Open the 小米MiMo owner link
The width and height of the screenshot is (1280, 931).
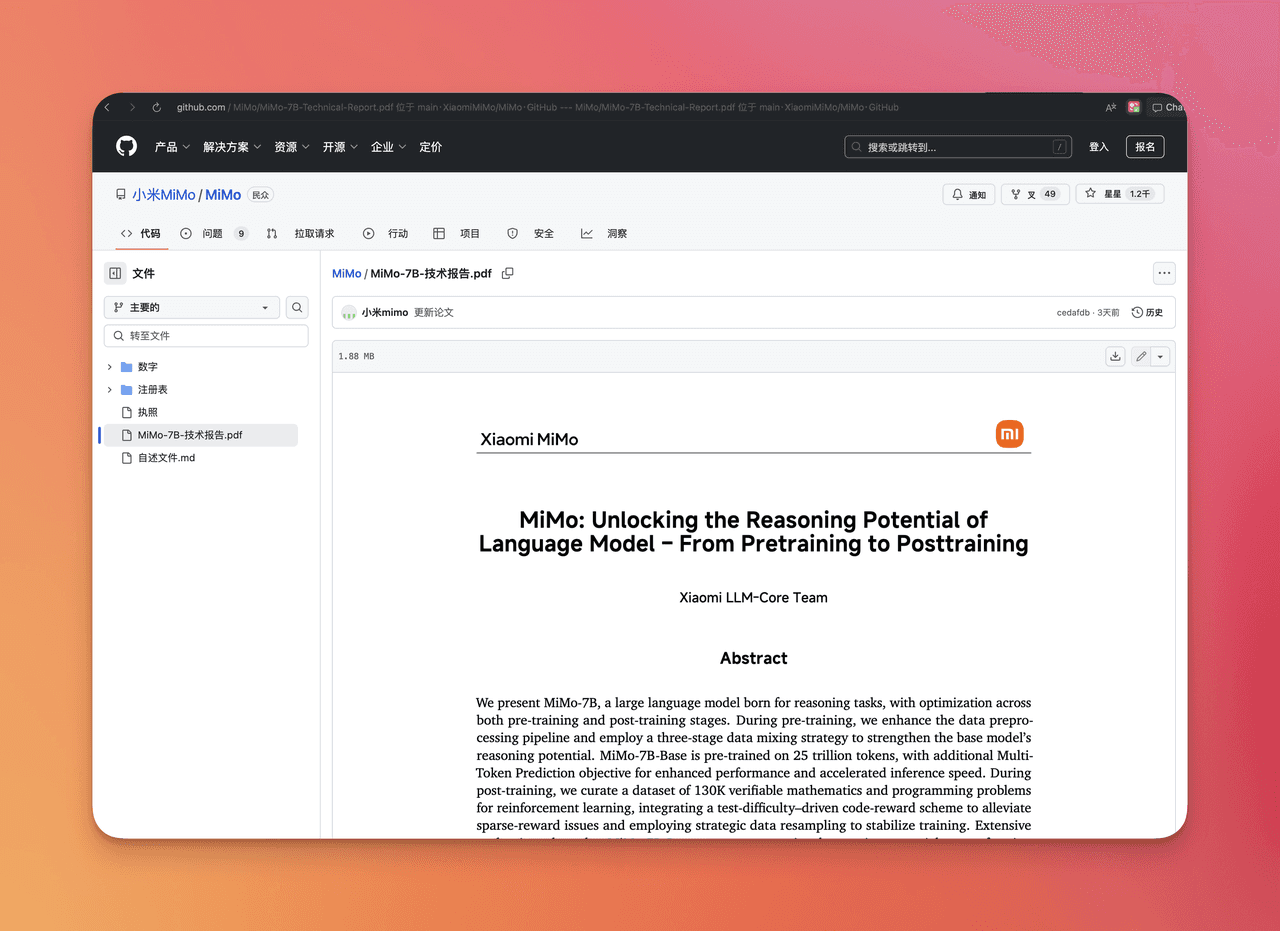coord(164,195)
